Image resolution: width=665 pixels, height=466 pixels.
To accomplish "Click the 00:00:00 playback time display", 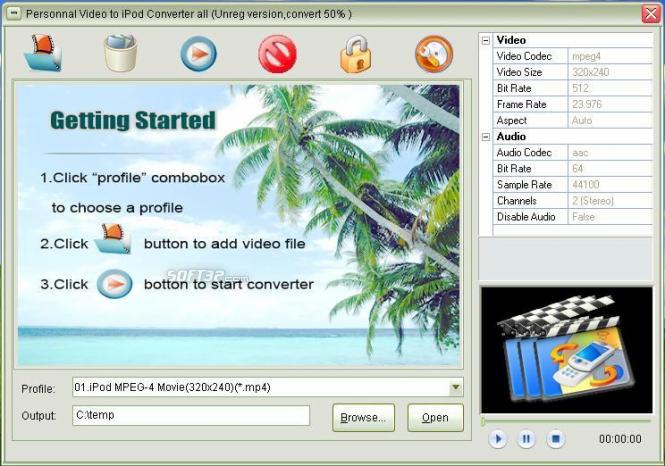I will [x=620, y=439].
